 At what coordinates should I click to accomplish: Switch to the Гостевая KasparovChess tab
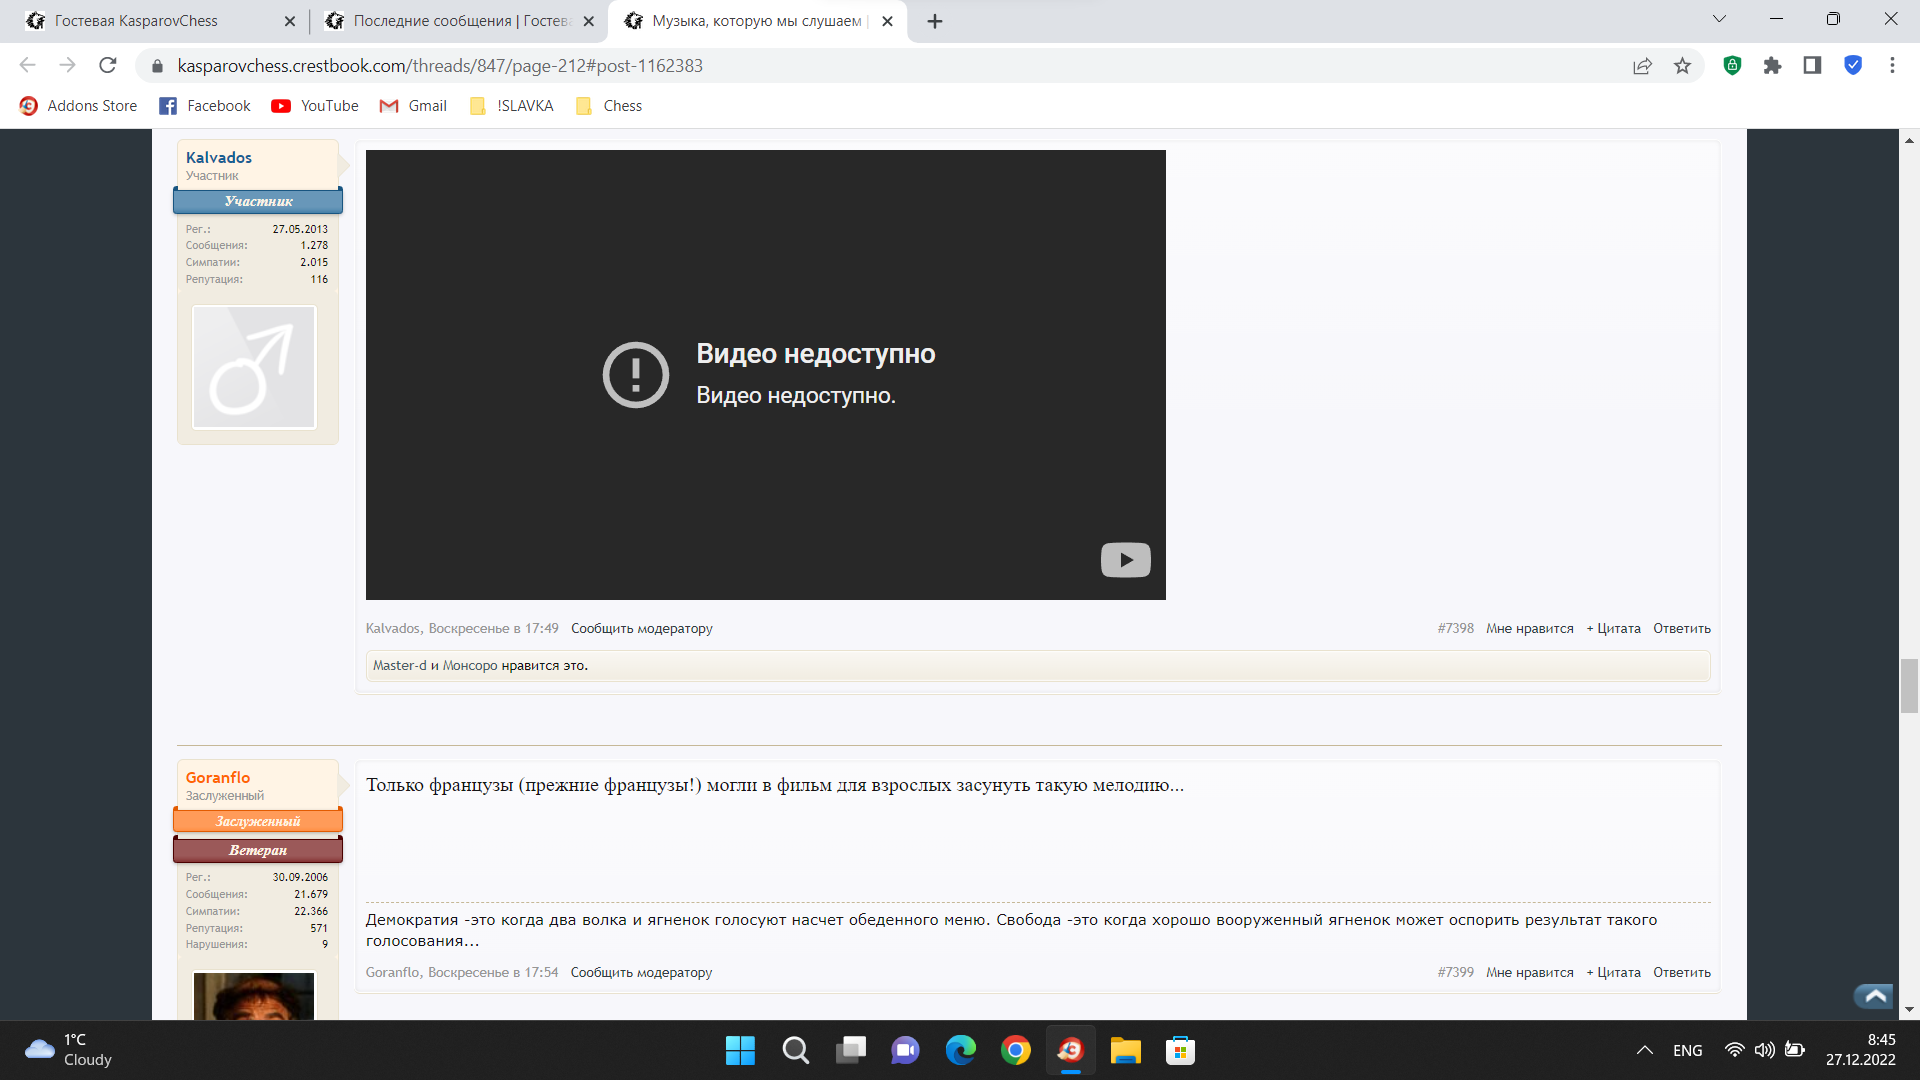(x=136, y=21)
